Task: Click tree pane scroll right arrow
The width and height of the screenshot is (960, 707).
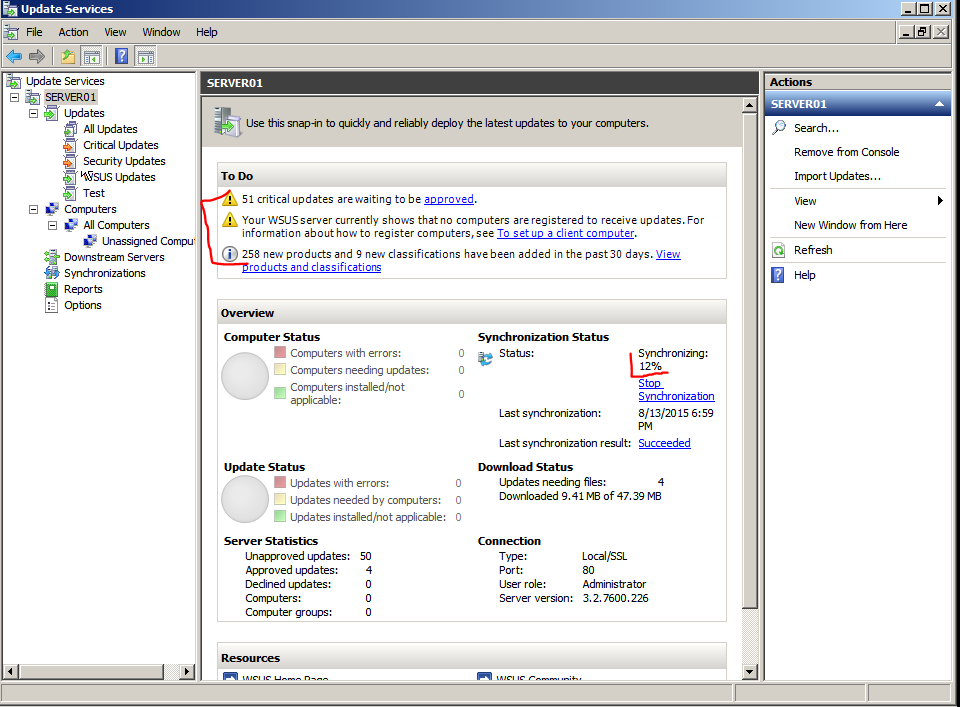Action: point(187,671)
